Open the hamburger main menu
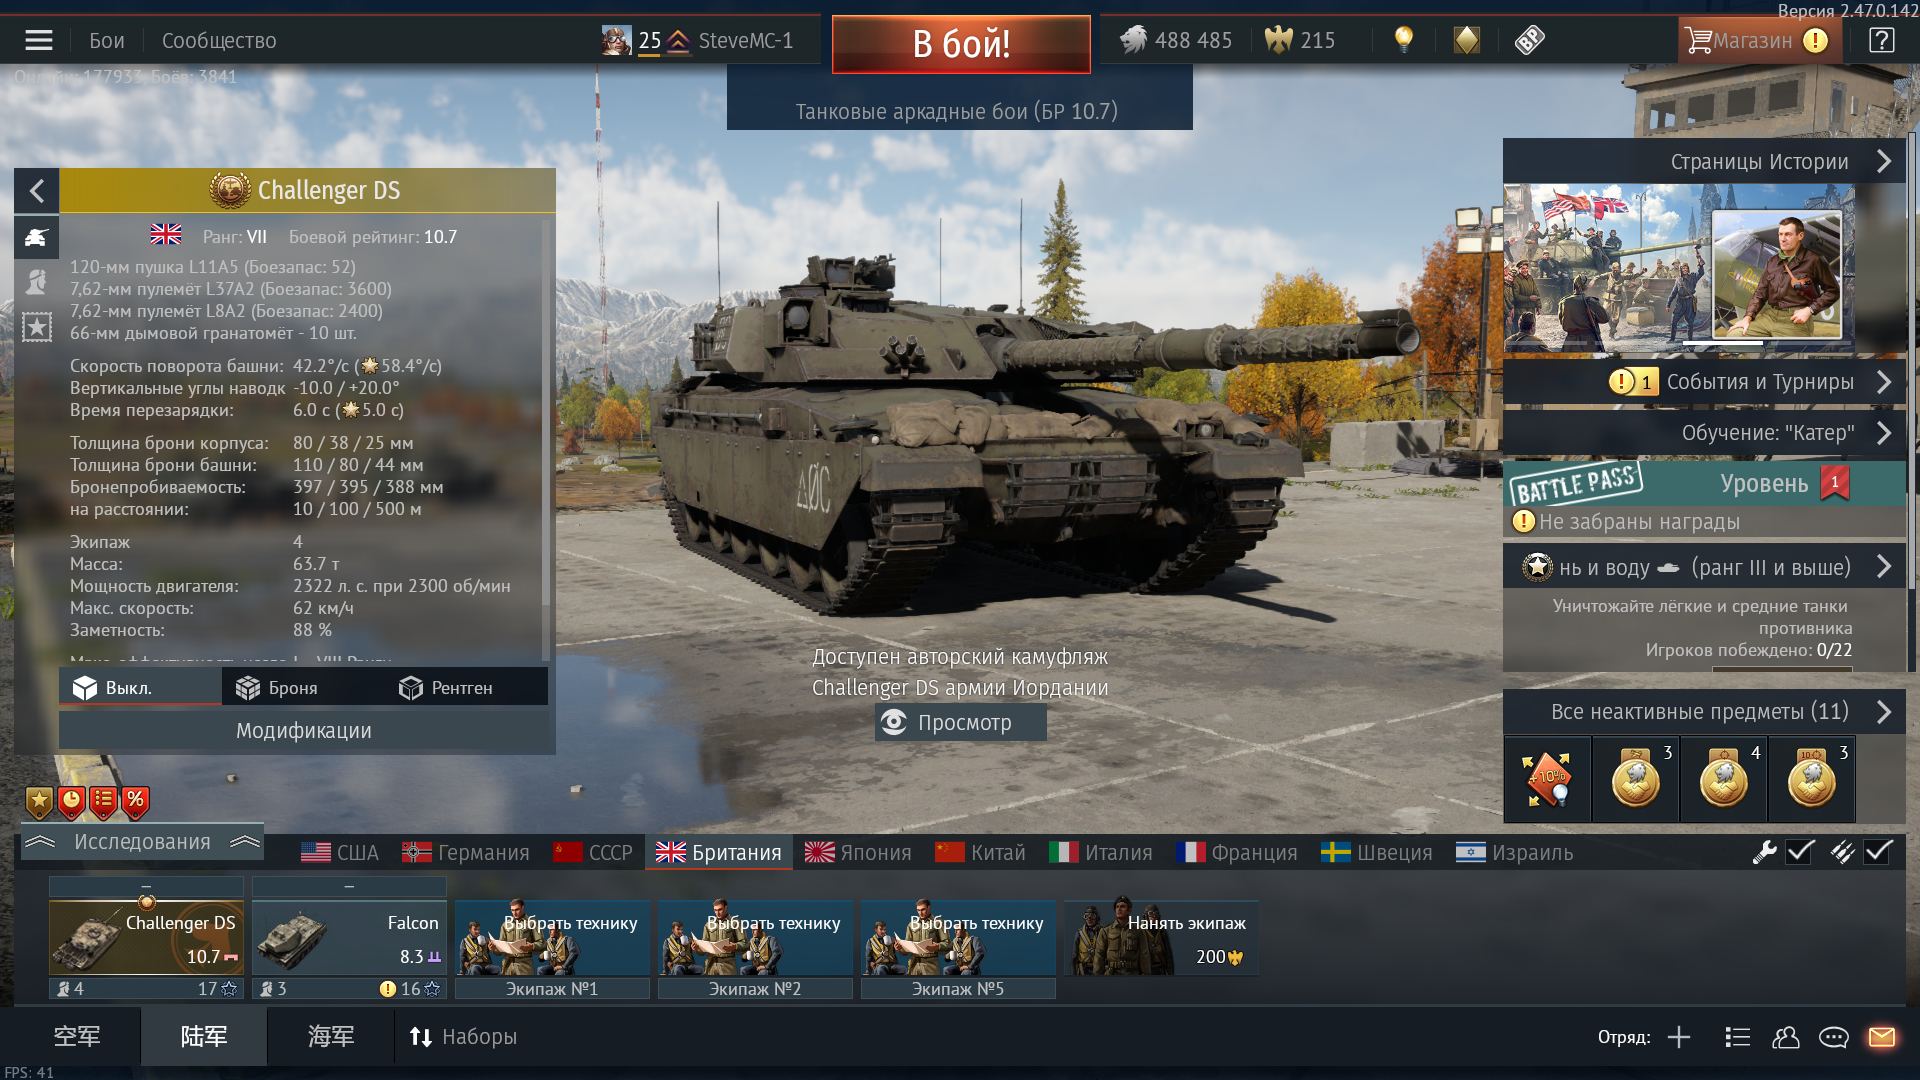Image resolution: width=1920 pixels, height=1080 pixels. (x=39, y=40)
